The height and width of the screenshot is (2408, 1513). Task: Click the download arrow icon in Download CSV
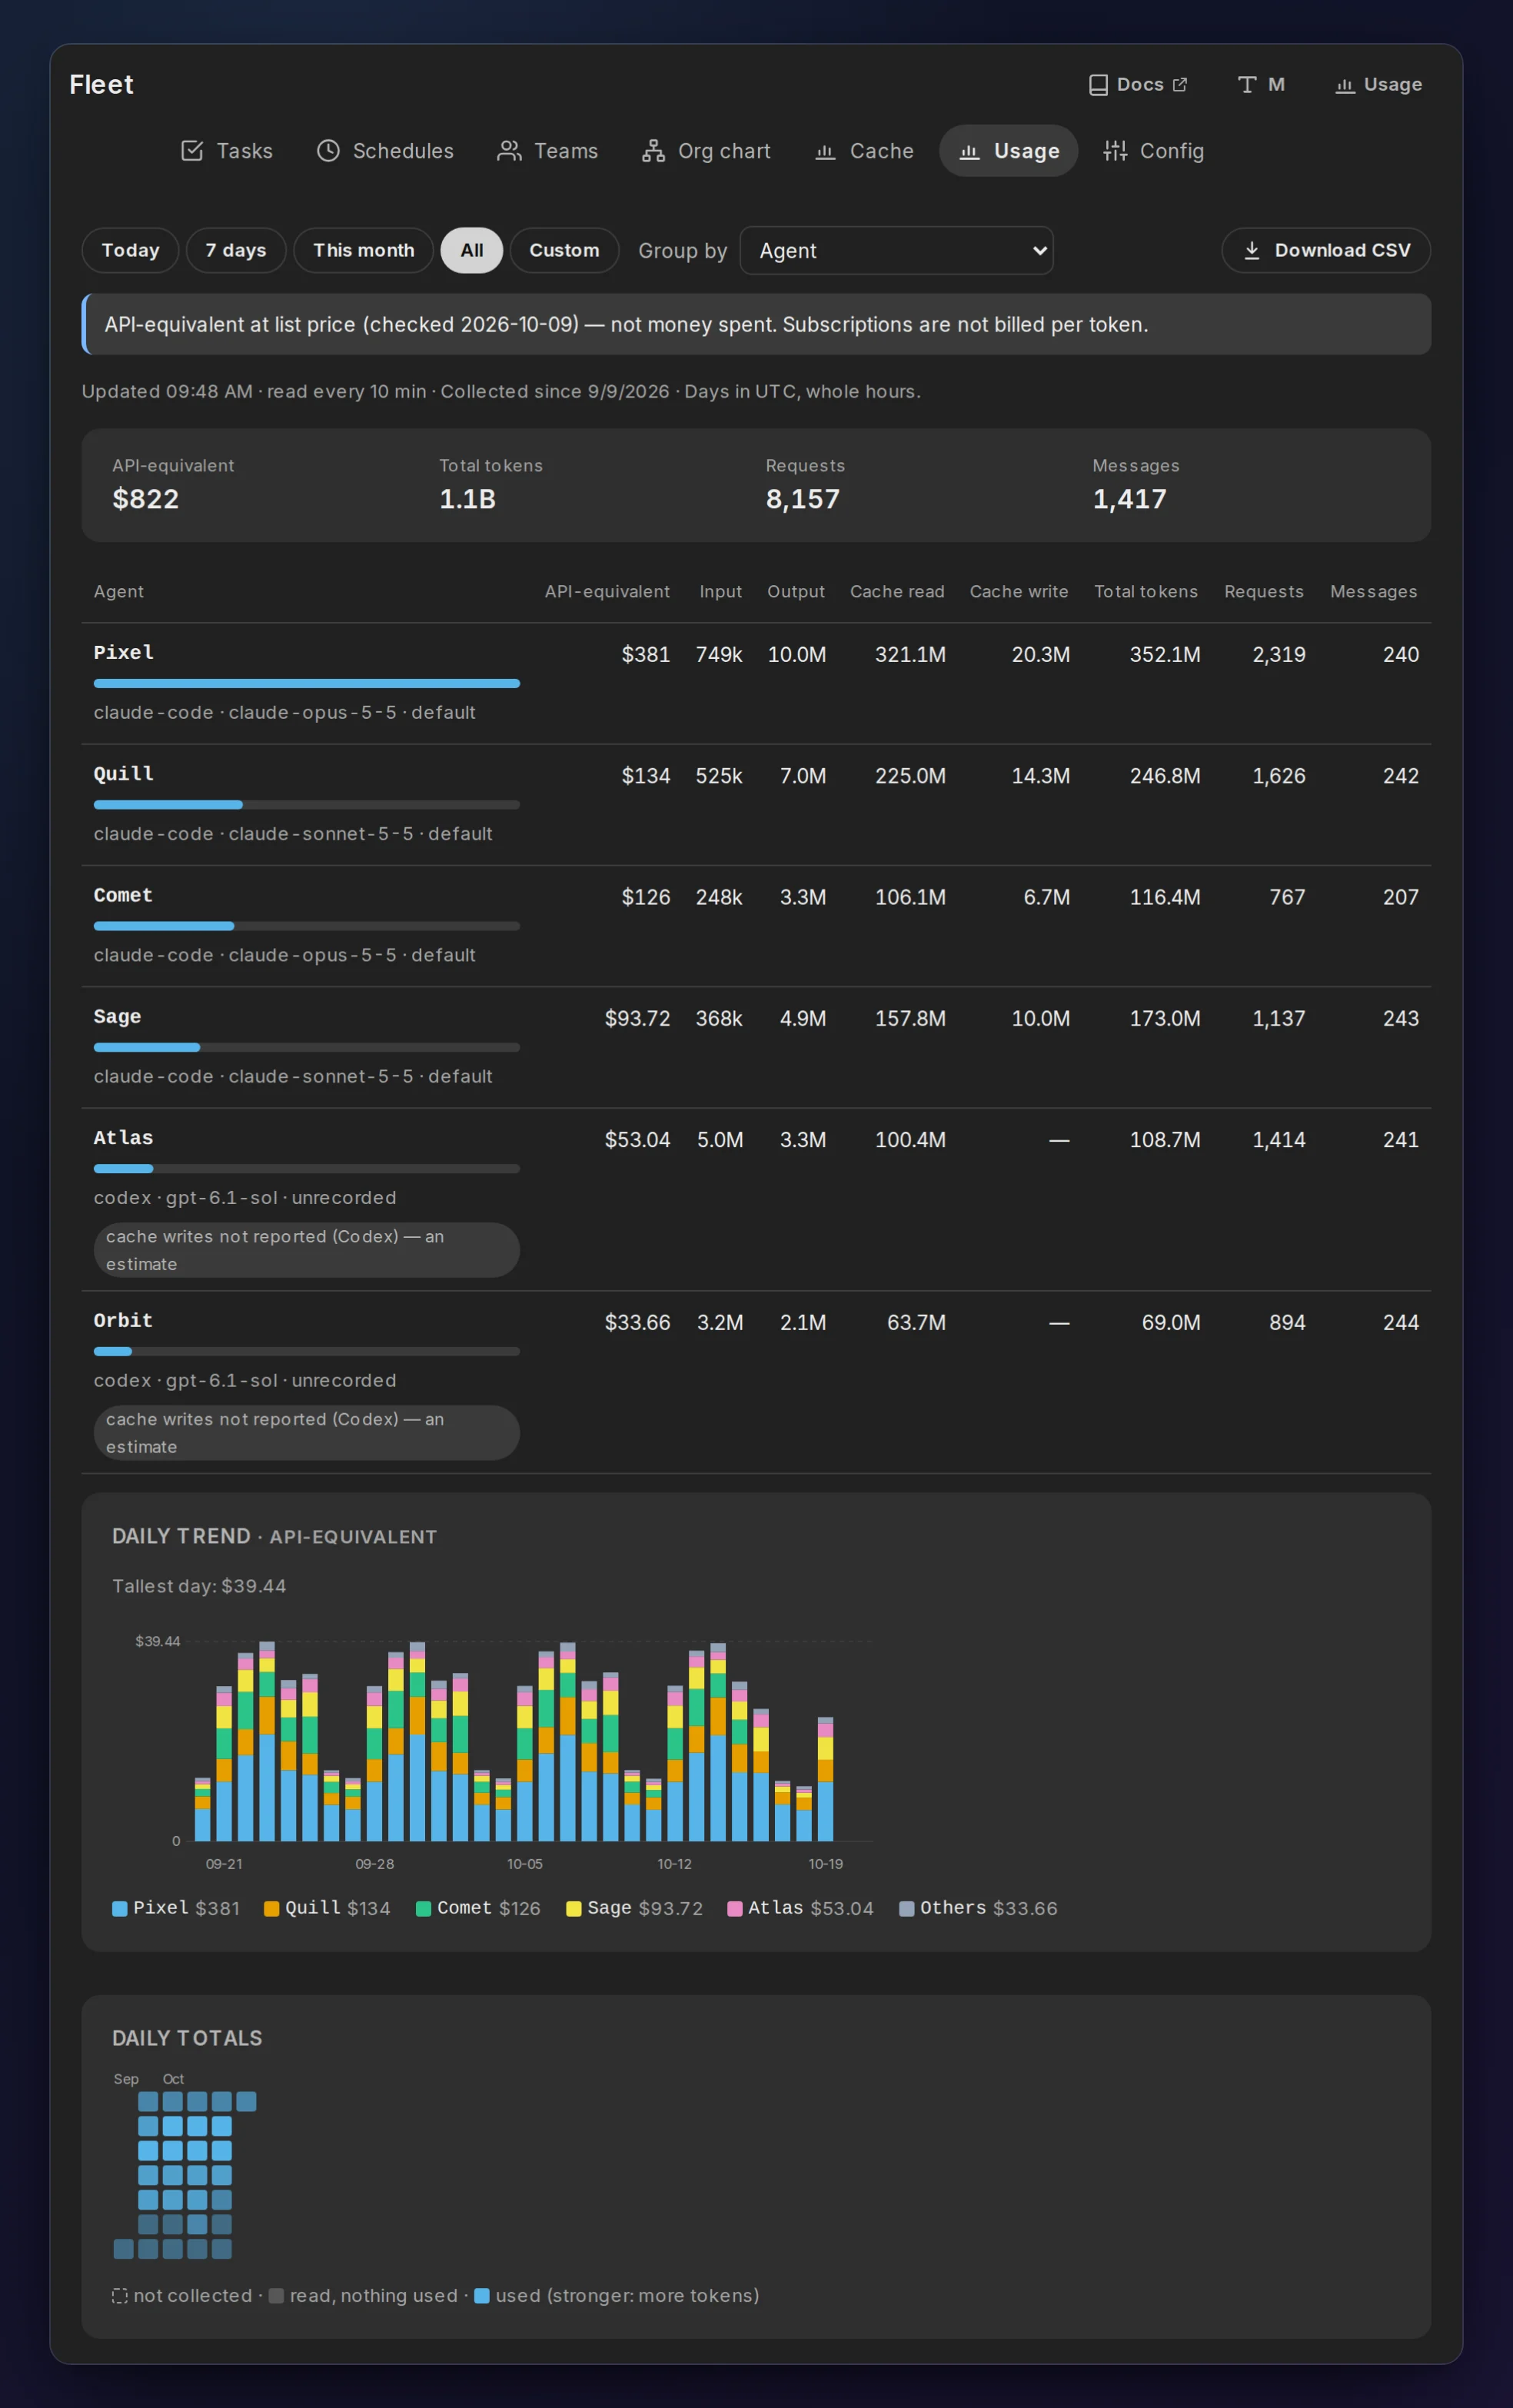click(1251, 250)
